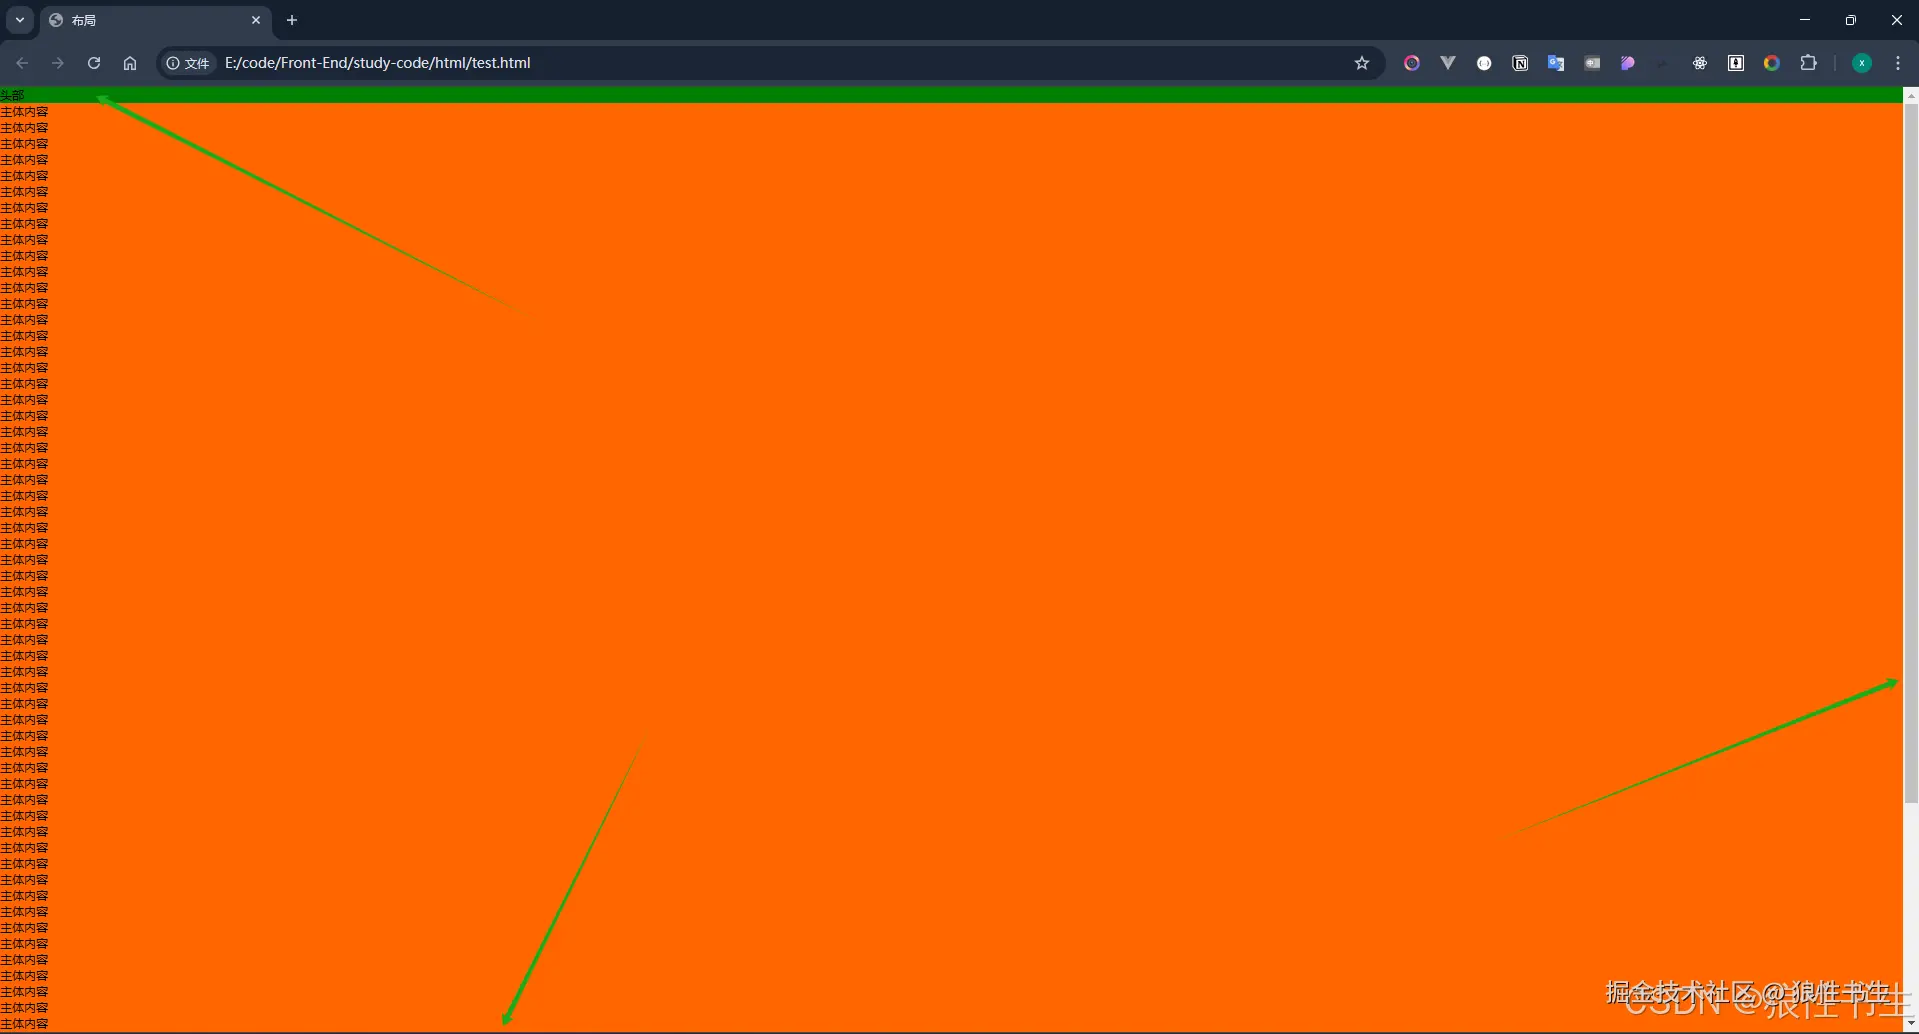Image resolution: width=1919 pixels, height=1034 pixels.
Task: Expand the tab search dropdown
Action: 20,20
